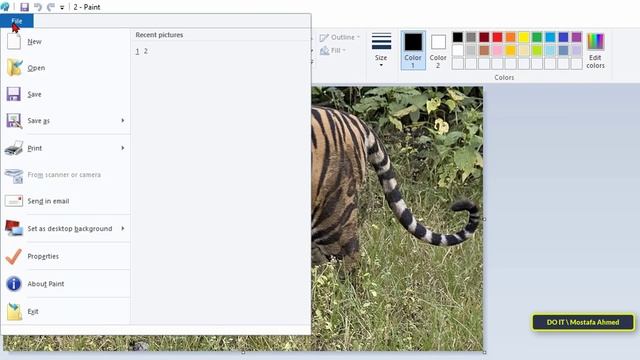Pick the dark gray color swatch
The width and height of the screenshot is (640, 360).
(471, 37)
